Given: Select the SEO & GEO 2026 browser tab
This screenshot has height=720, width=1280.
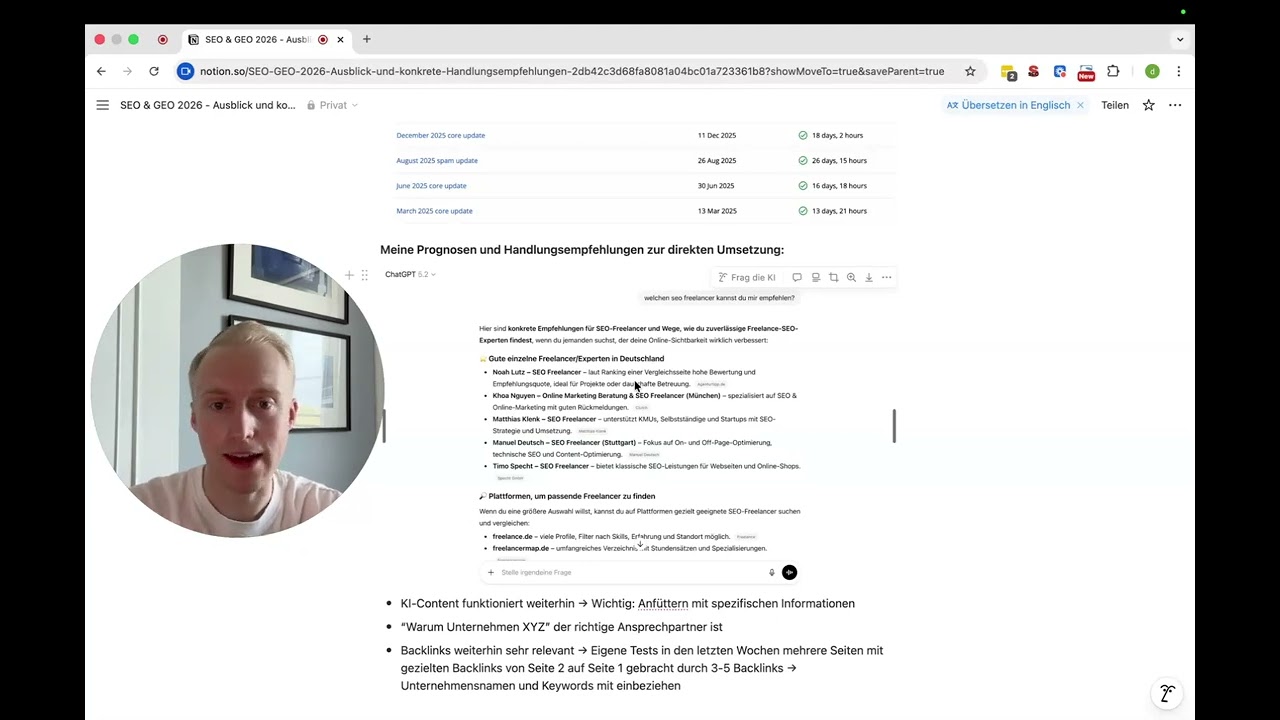Looking at the screenshot, I should (266, 40).
